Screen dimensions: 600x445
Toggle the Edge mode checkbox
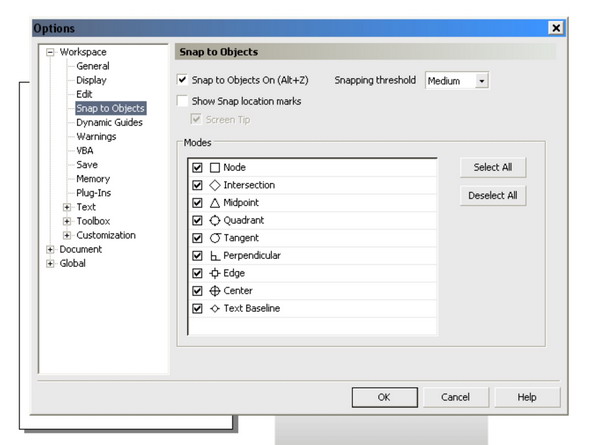coord(197,273)
